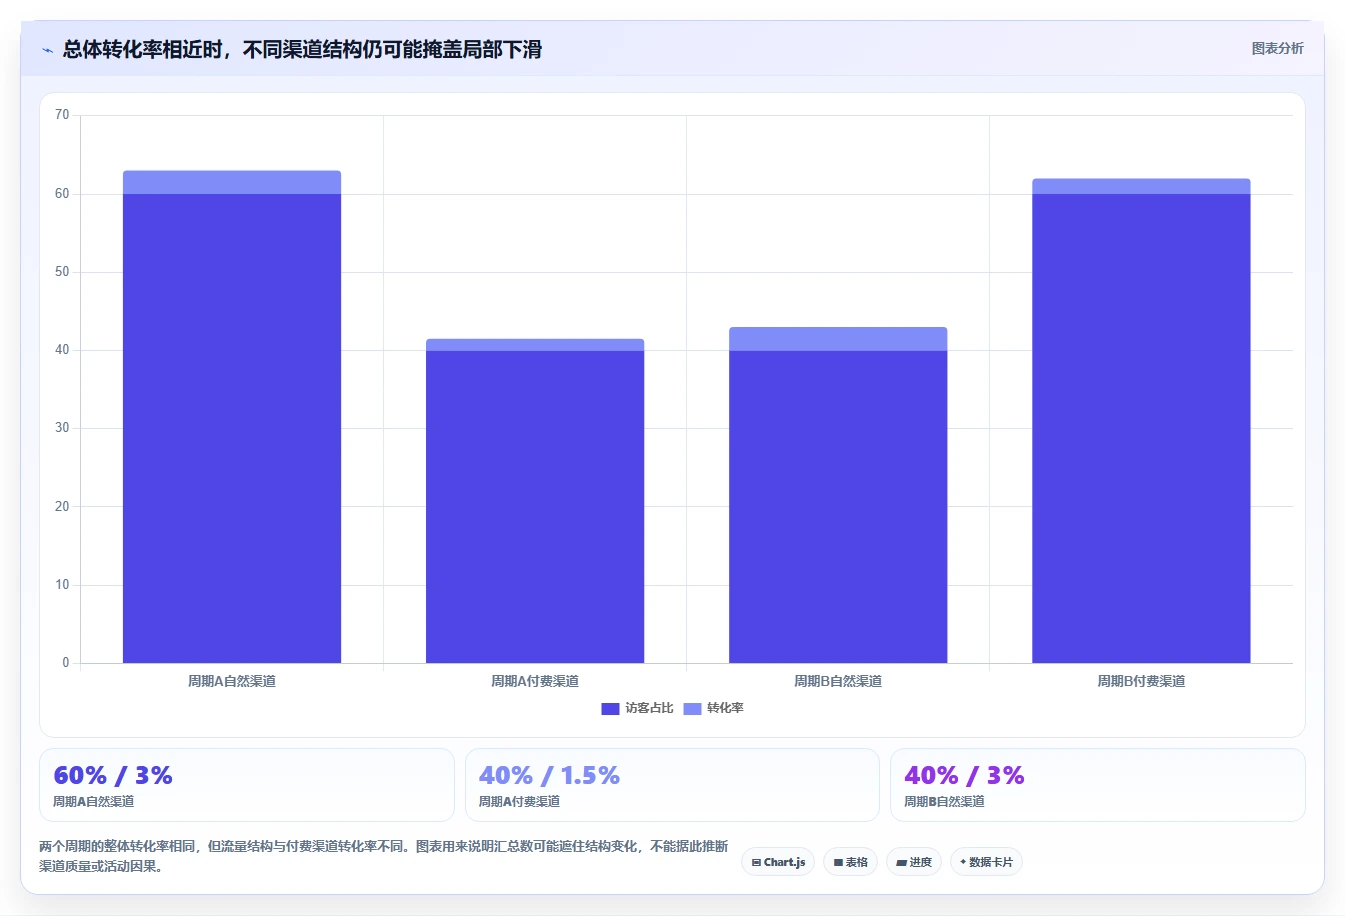Click the y-axis tick label 70

coord(62,115)
